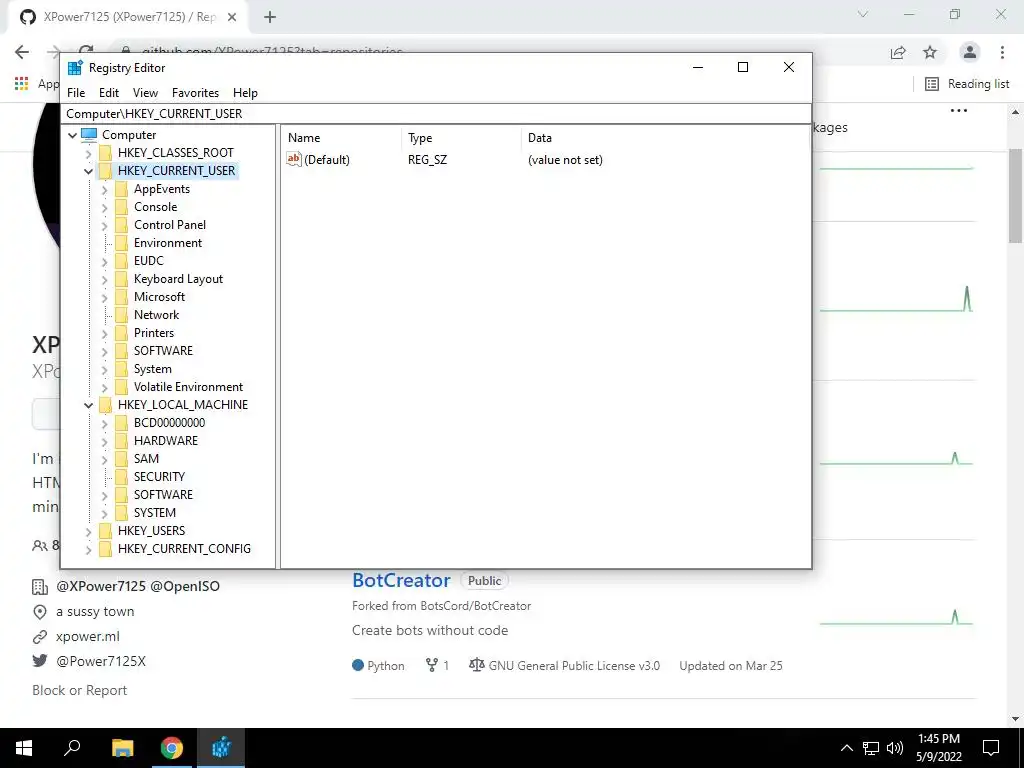Bookmark this page with the star icon
Image resolution: width=1024 pixels, height=768 pixels.
point(930,52)
